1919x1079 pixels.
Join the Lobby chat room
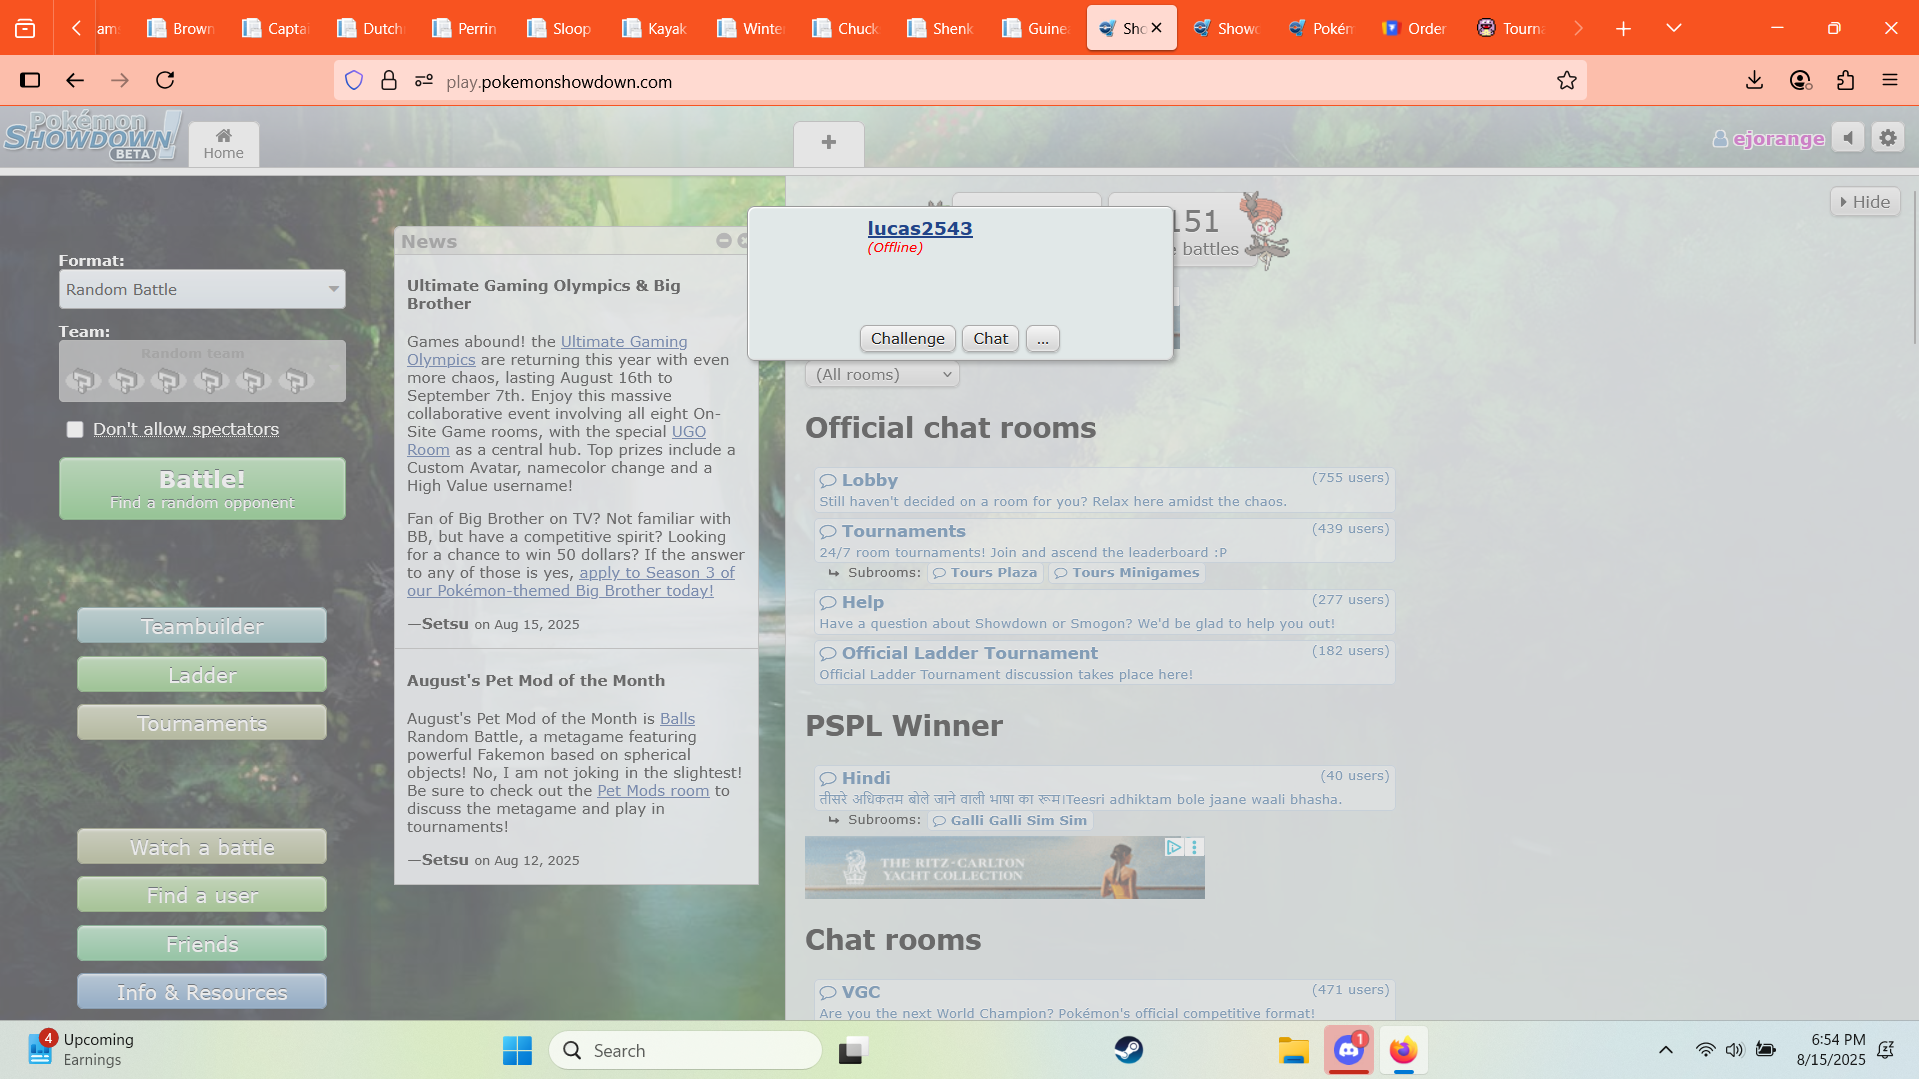[1104, 490]
